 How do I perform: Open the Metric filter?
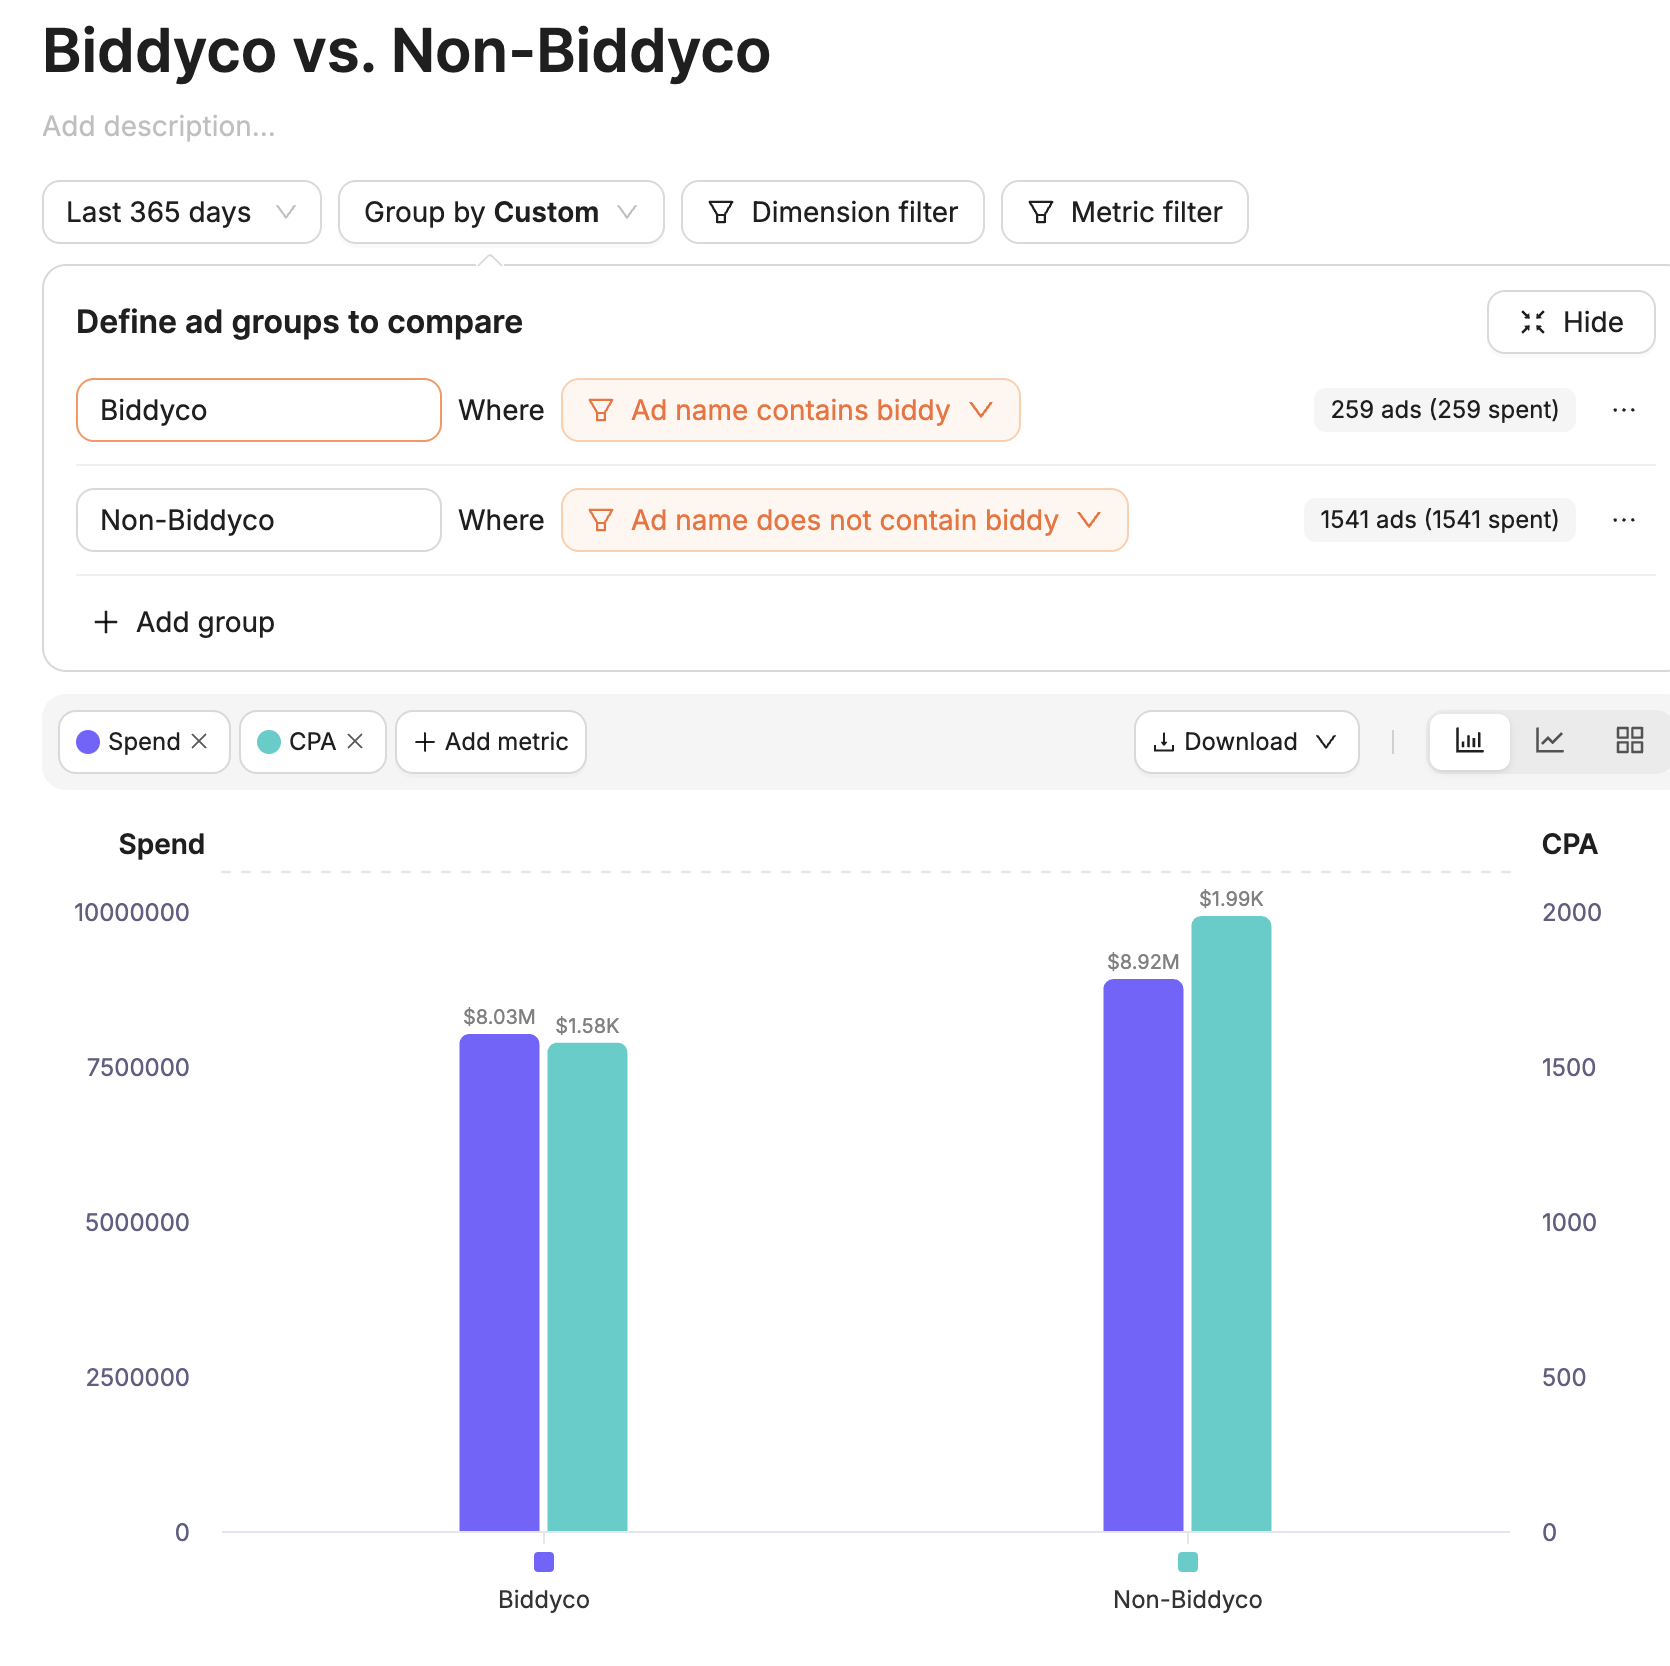coord(1125,212)
